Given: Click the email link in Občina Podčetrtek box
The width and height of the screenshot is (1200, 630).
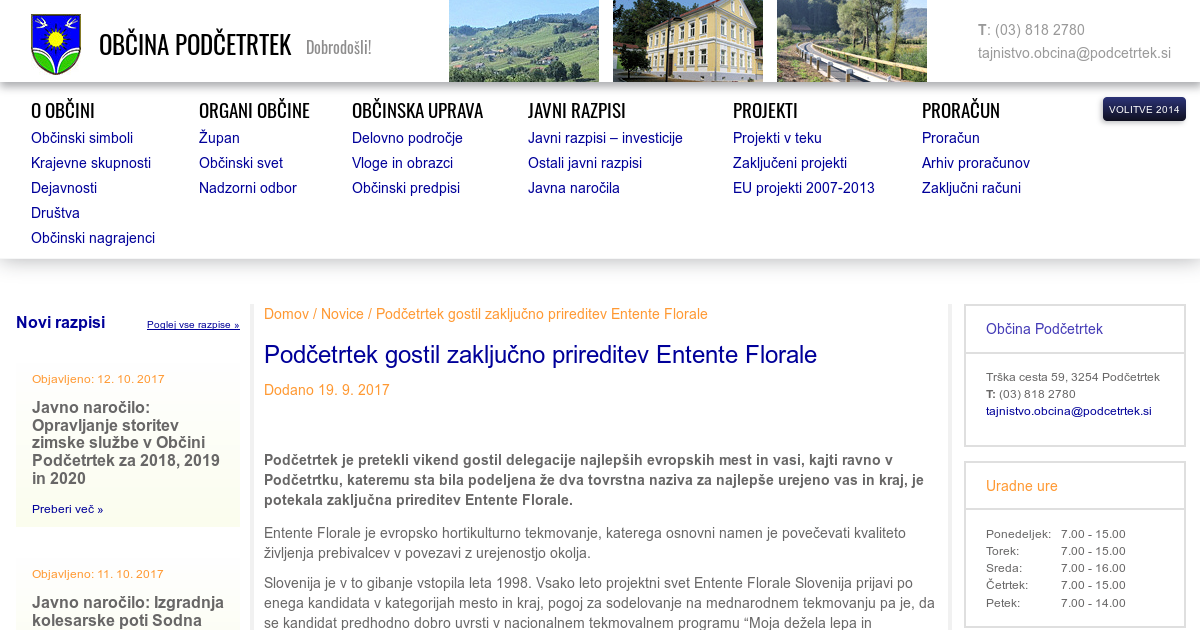Looking at the screenshot, I should 1068,411.
